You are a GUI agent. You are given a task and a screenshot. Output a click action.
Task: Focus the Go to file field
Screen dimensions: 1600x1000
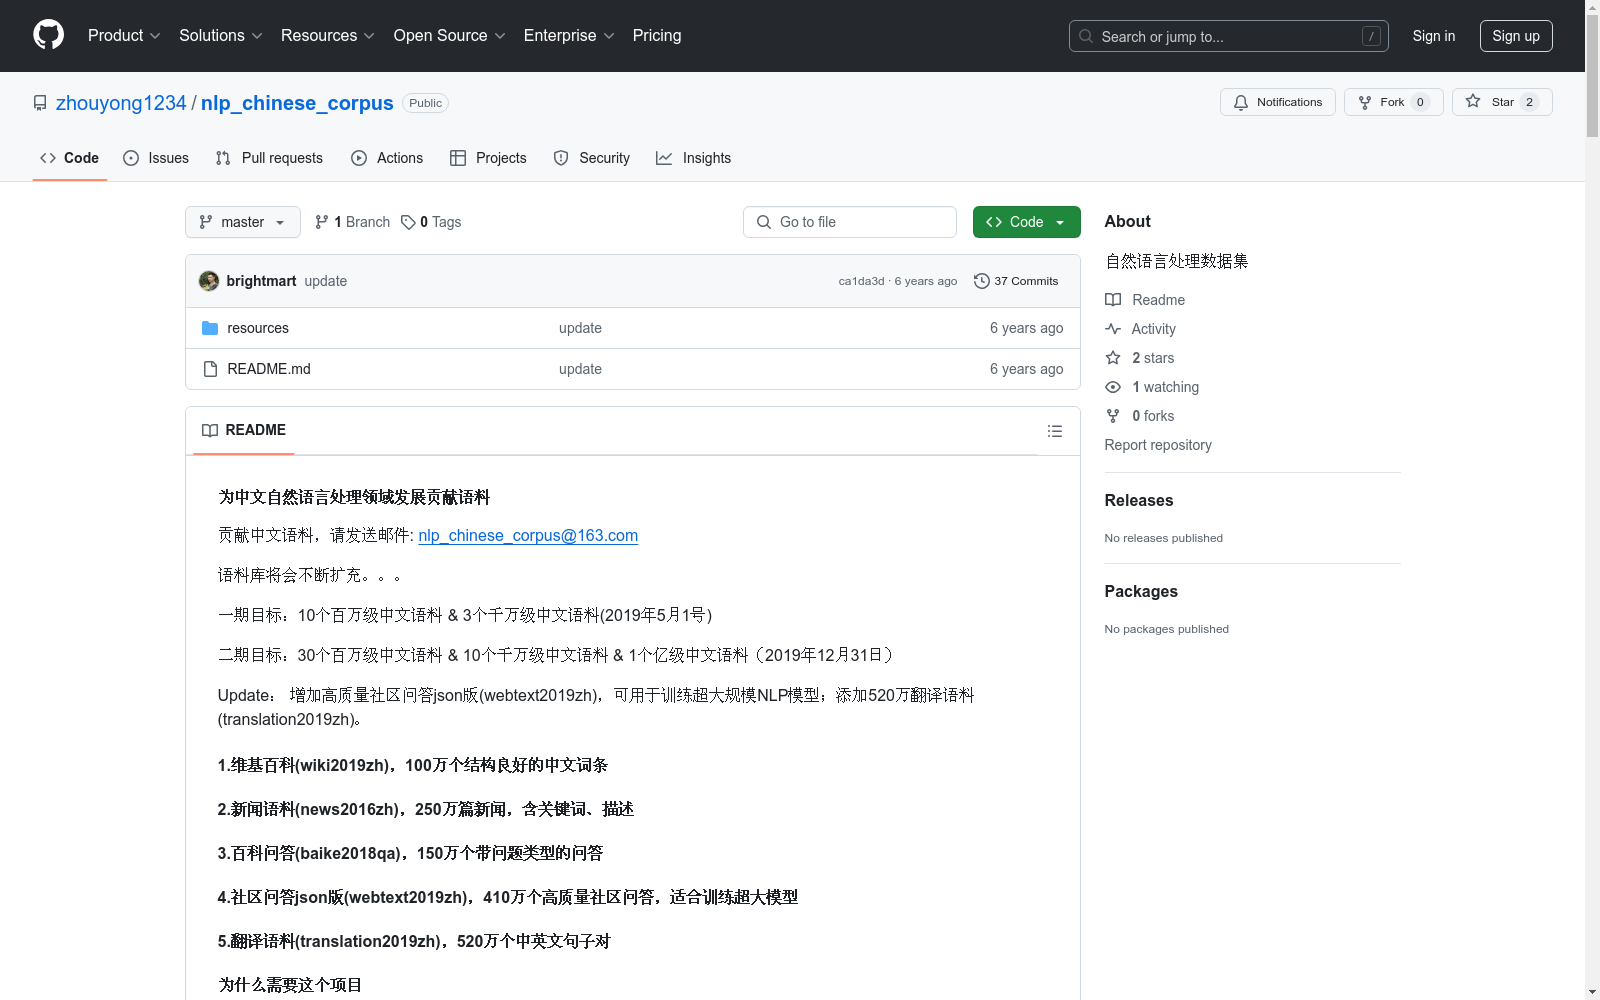pos(850,222)
